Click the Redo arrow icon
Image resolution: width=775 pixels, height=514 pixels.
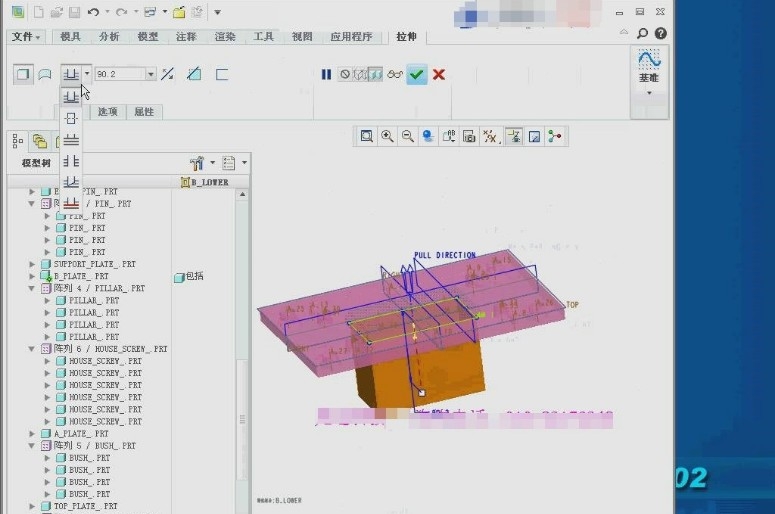point(121,12)
